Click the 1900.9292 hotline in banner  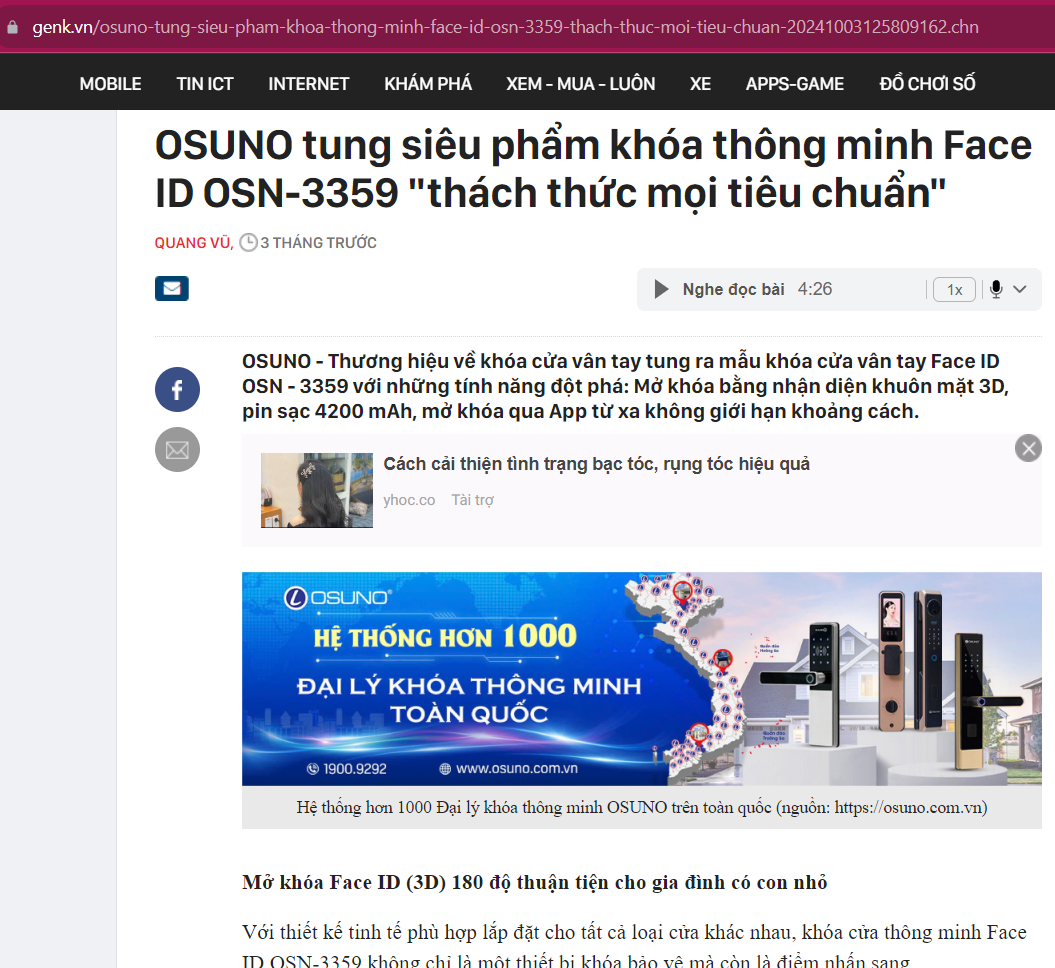coord(347,768)
